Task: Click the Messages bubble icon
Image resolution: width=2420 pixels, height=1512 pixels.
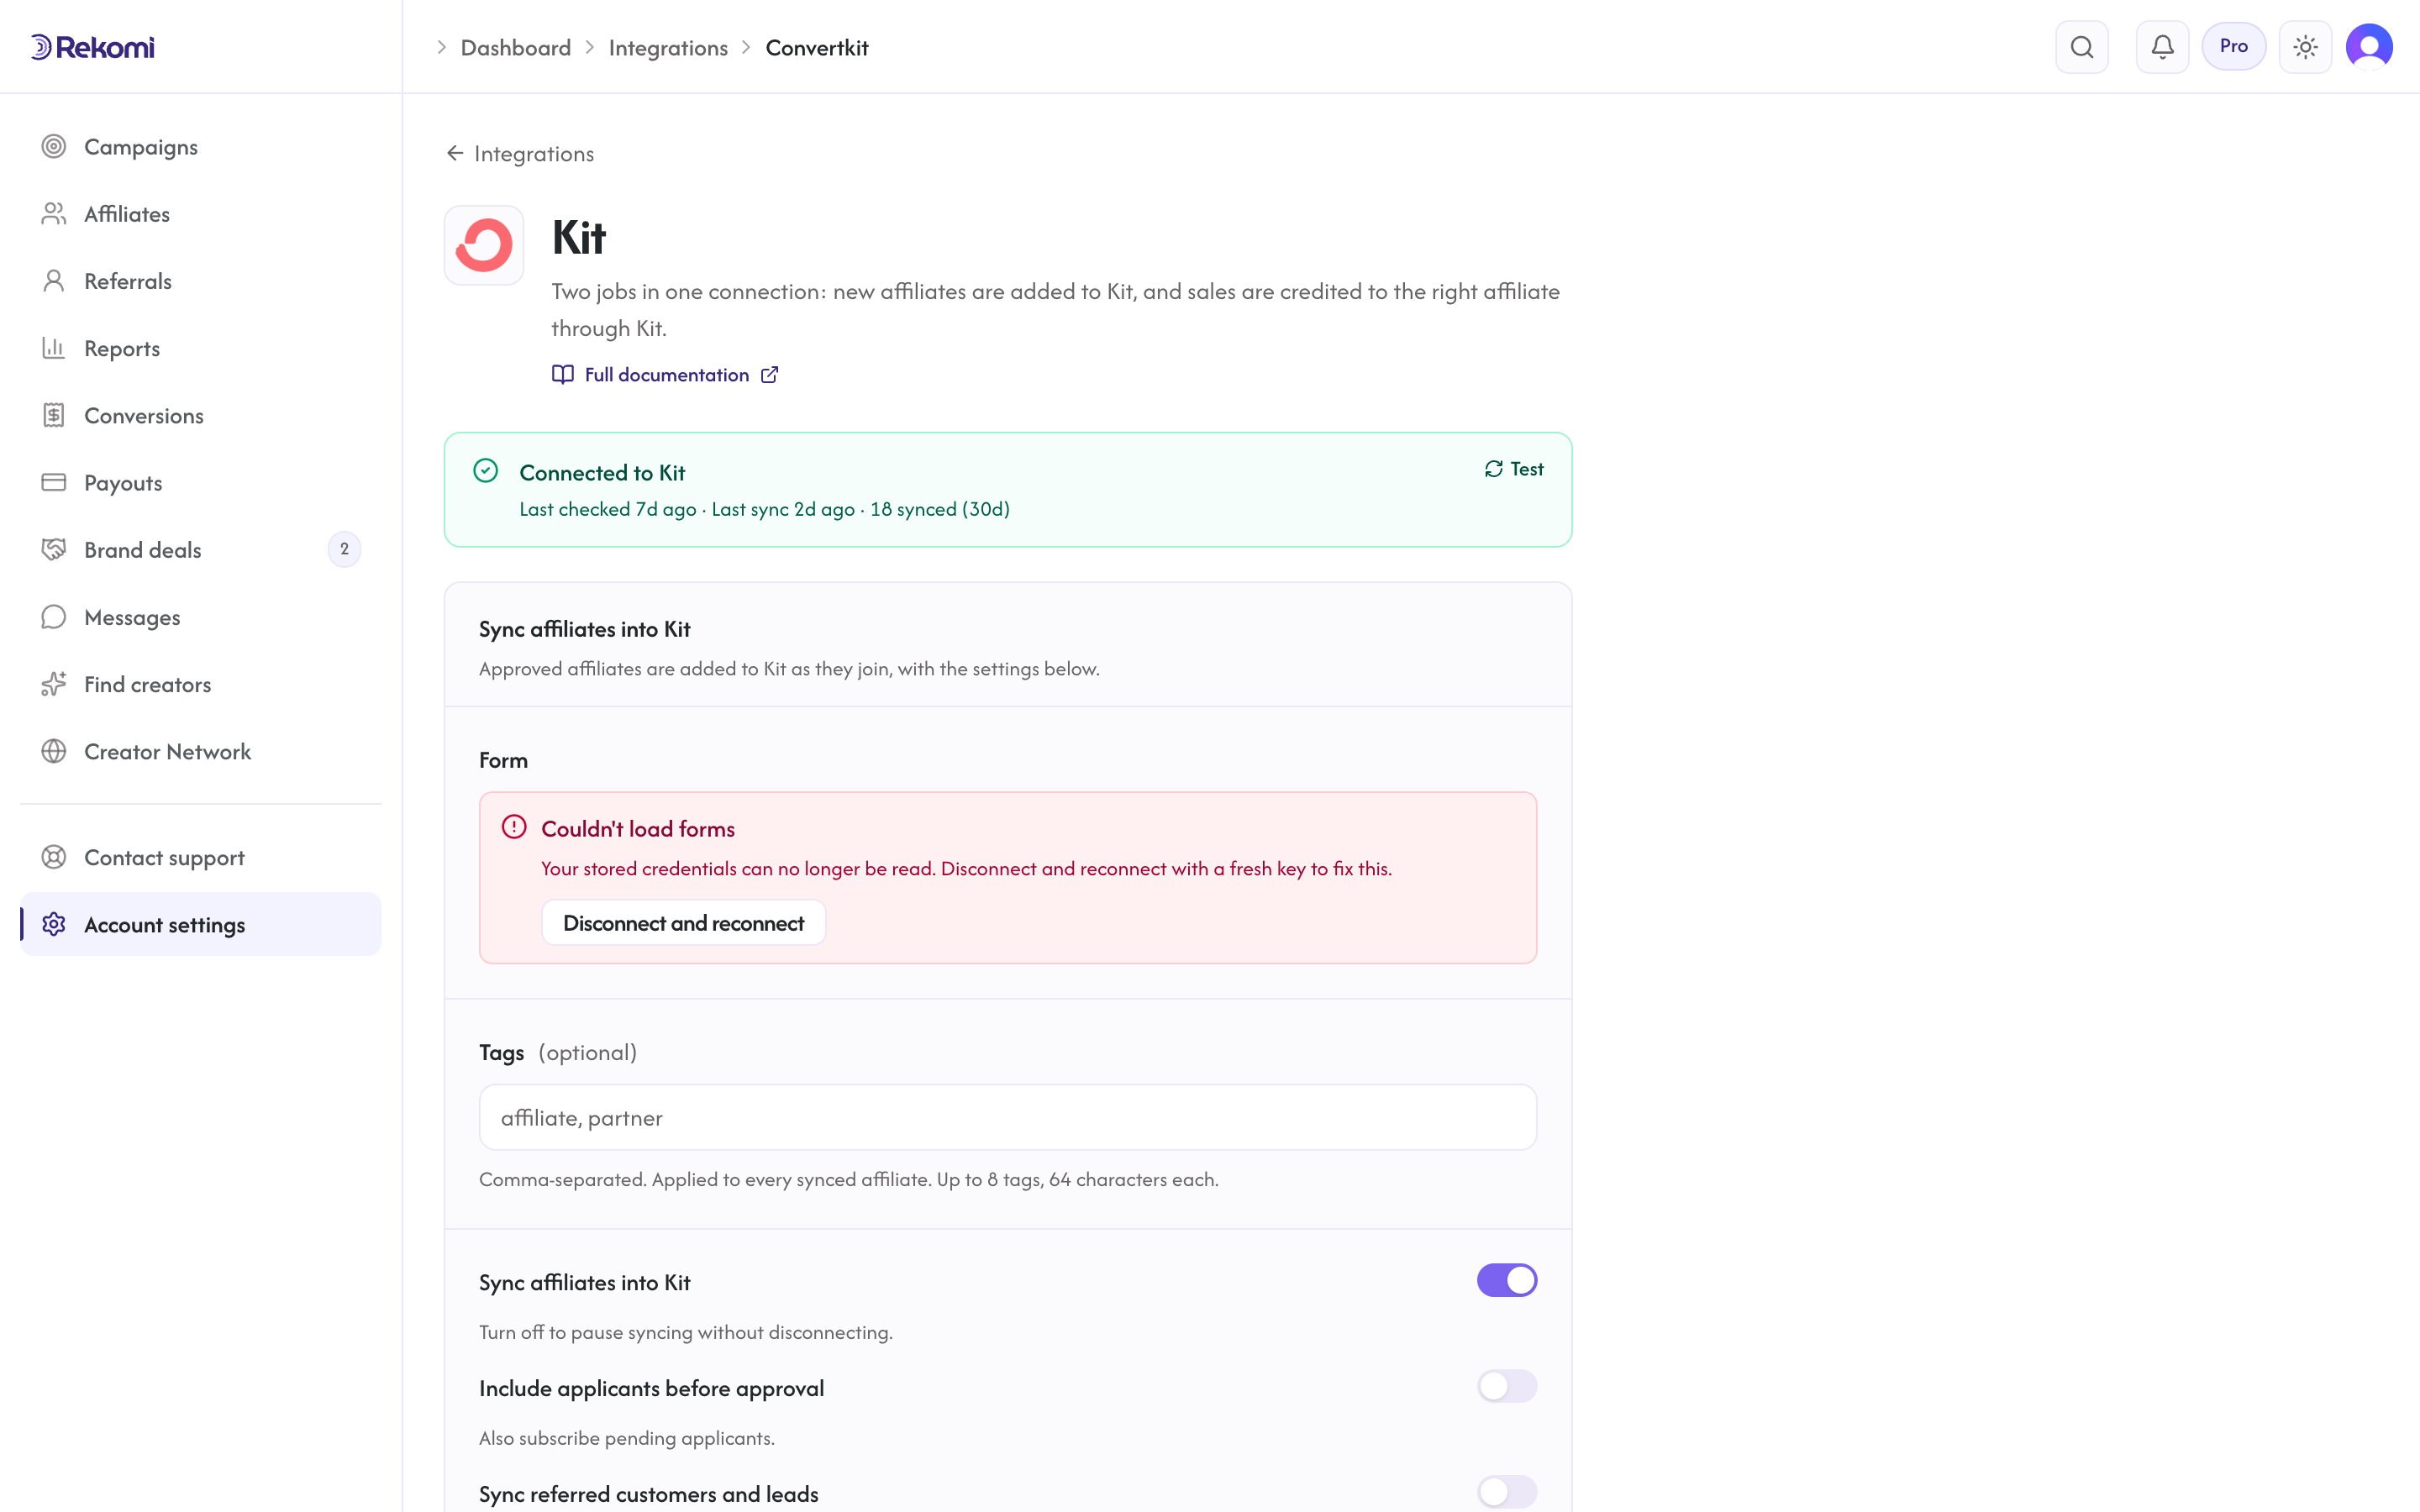Action: 54,617
